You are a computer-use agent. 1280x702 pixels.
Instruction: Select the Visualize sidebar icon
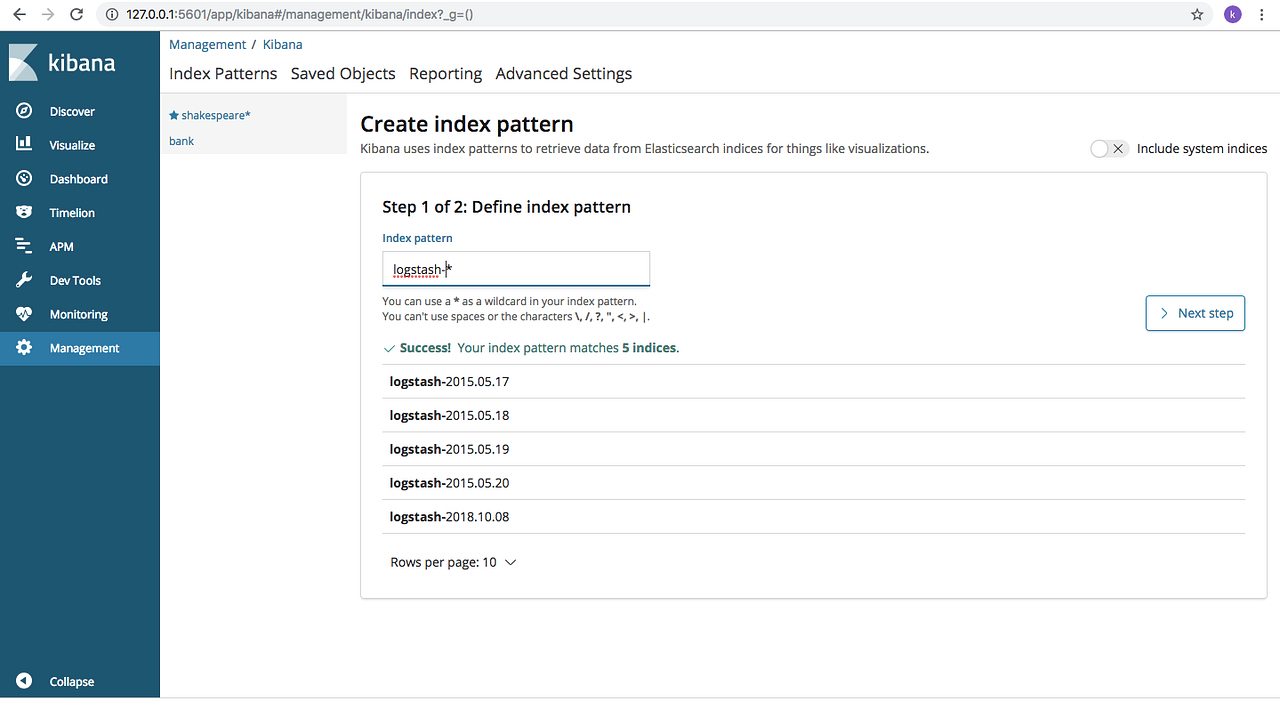tap(25, 145)
